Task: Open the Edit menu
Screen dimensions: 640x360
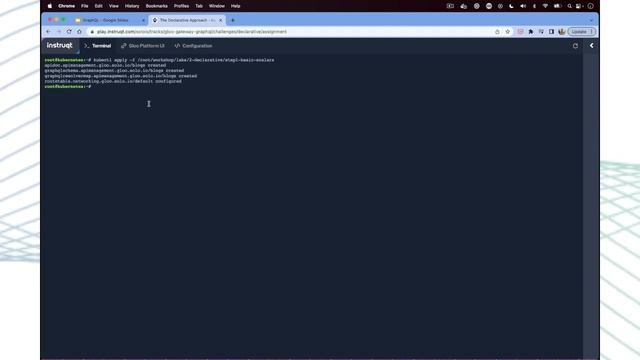Action: click(98, 6)
